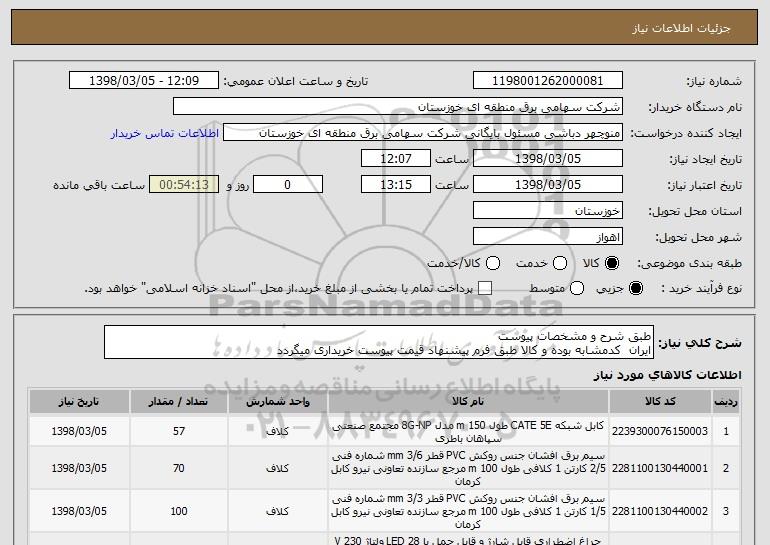The image size is (770, 545).
Task: Click general description text box
Action: point(379,342)
